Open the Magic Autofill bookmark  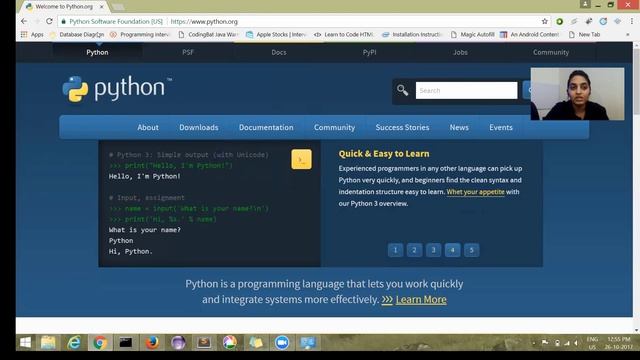click(473, 35)
